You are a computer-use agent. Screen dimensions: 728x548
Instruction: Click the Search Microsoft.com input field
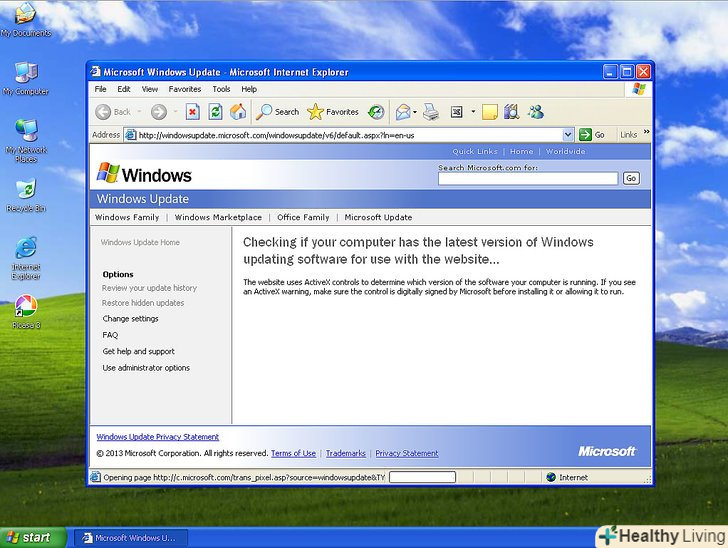(528, 178)
